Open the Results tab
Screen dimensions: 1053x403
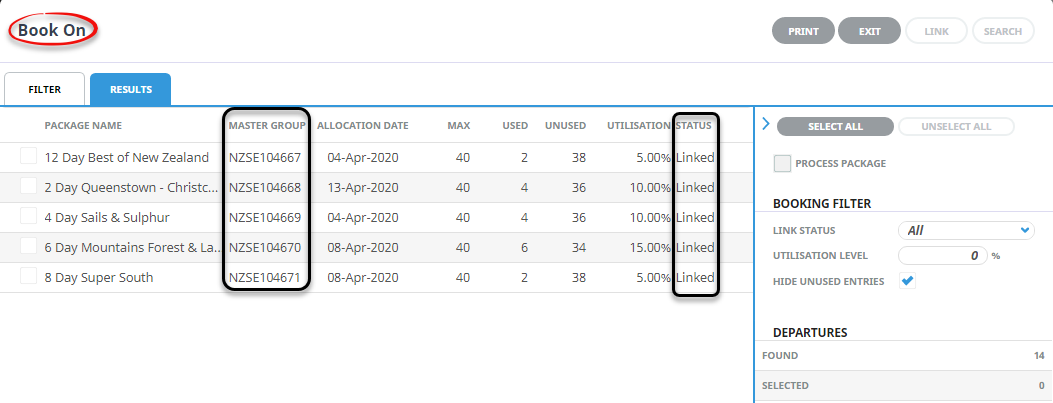[130, 89]
